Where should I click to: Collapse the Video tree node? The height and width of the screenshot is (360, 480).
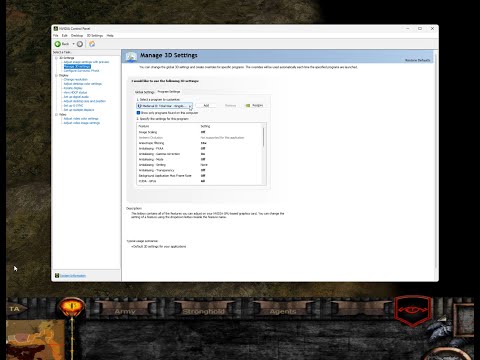pyautogui.click(x=56, y=114)
